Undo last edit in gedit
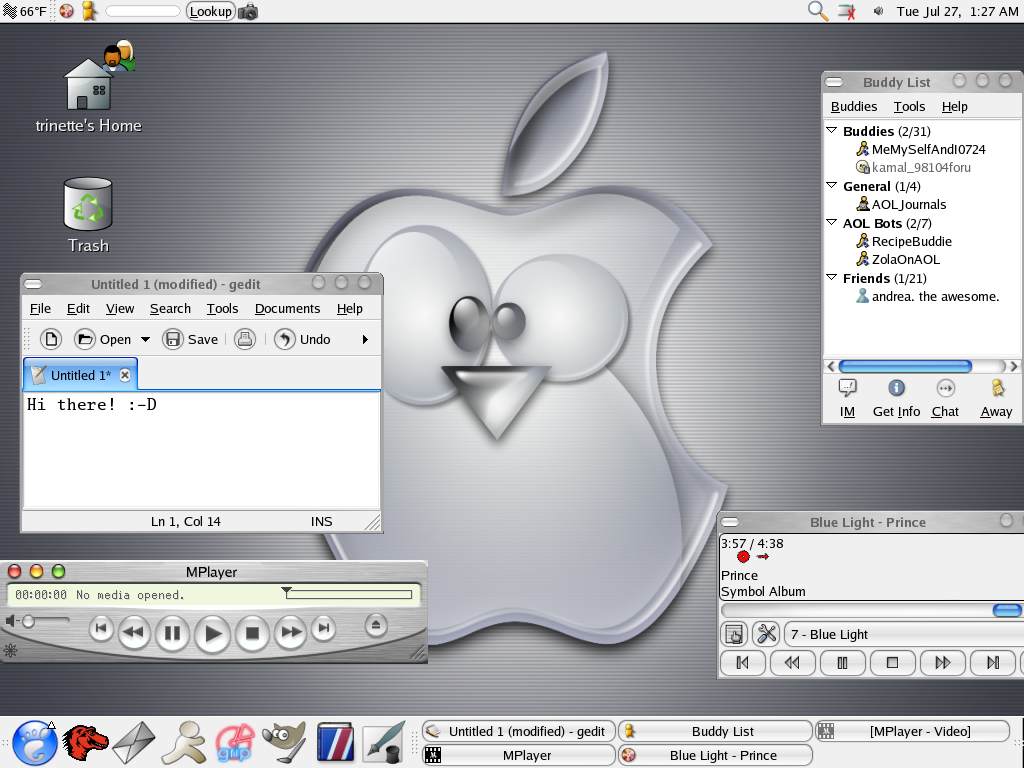 click(302, 339)
